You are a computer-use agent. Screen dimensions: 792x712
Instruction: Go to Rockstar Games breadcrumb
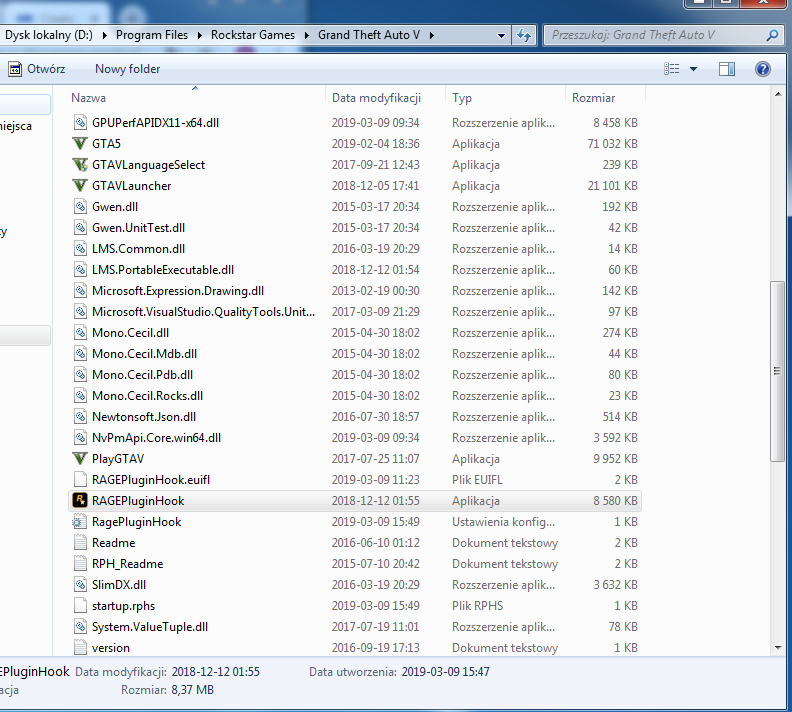253,35
